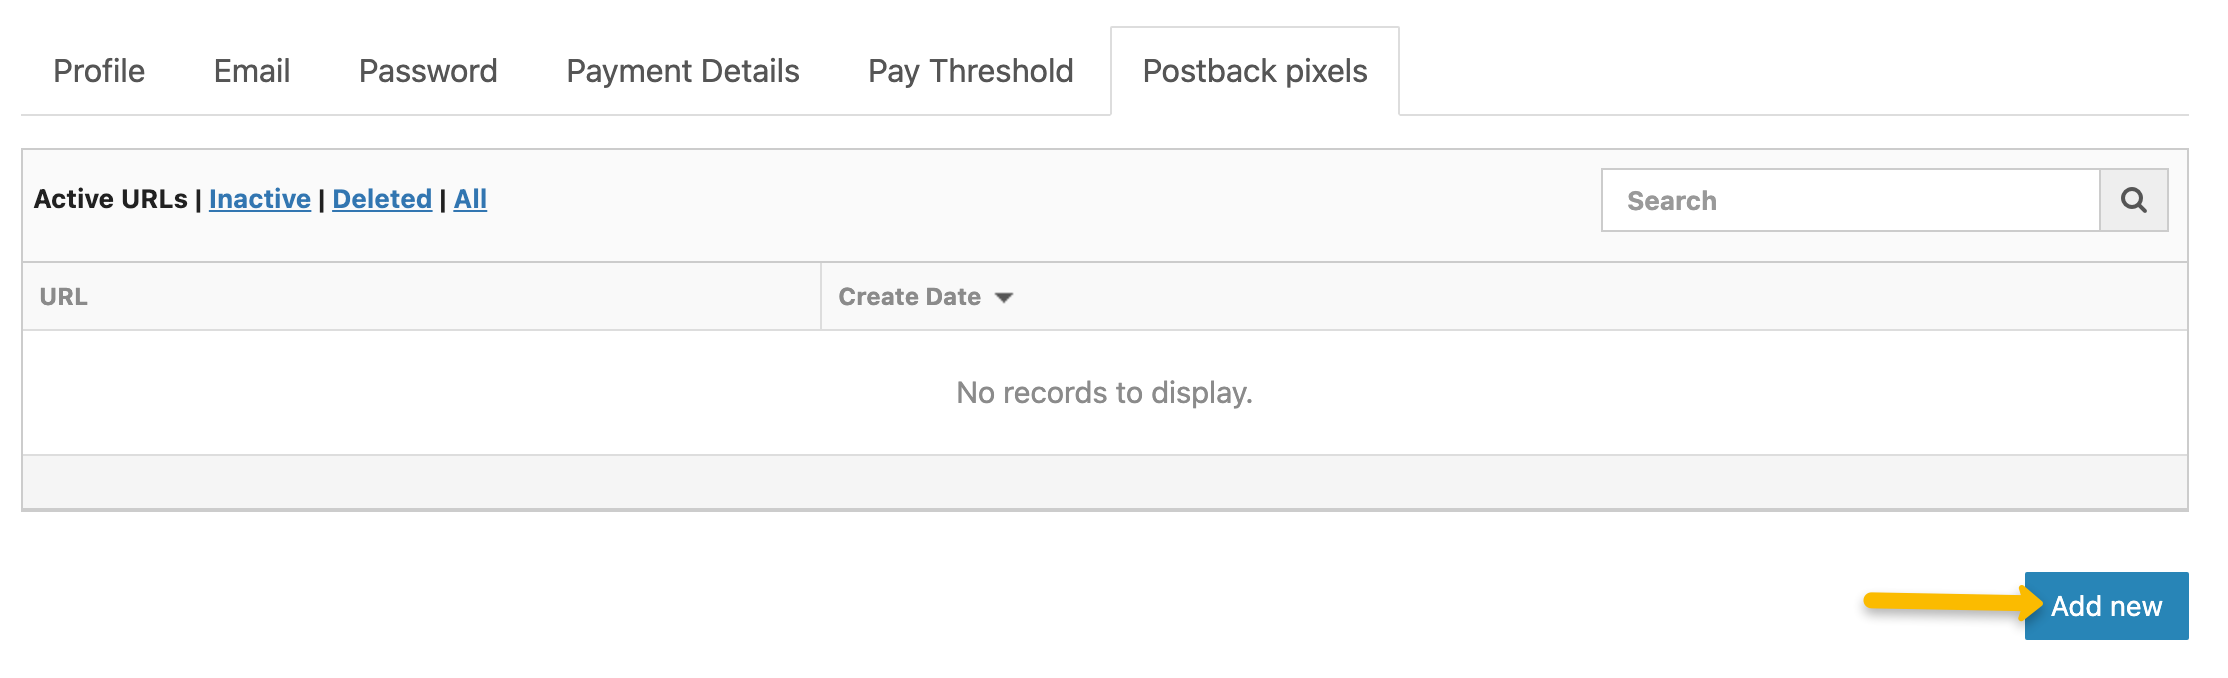Viewport: 2228px width, 678px height.
Task: Click the Postback pixels tab
Action: point(1254,71)
